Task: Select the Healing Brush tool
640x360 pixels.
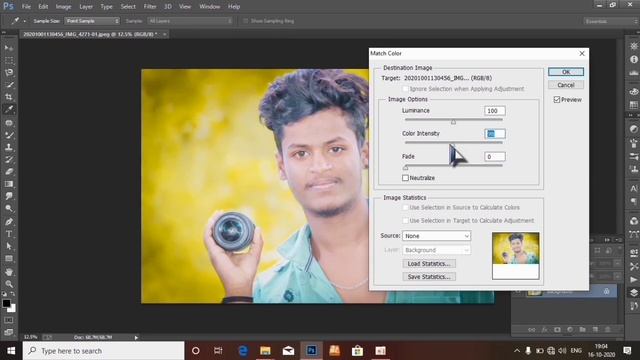Action: point(9,123)
